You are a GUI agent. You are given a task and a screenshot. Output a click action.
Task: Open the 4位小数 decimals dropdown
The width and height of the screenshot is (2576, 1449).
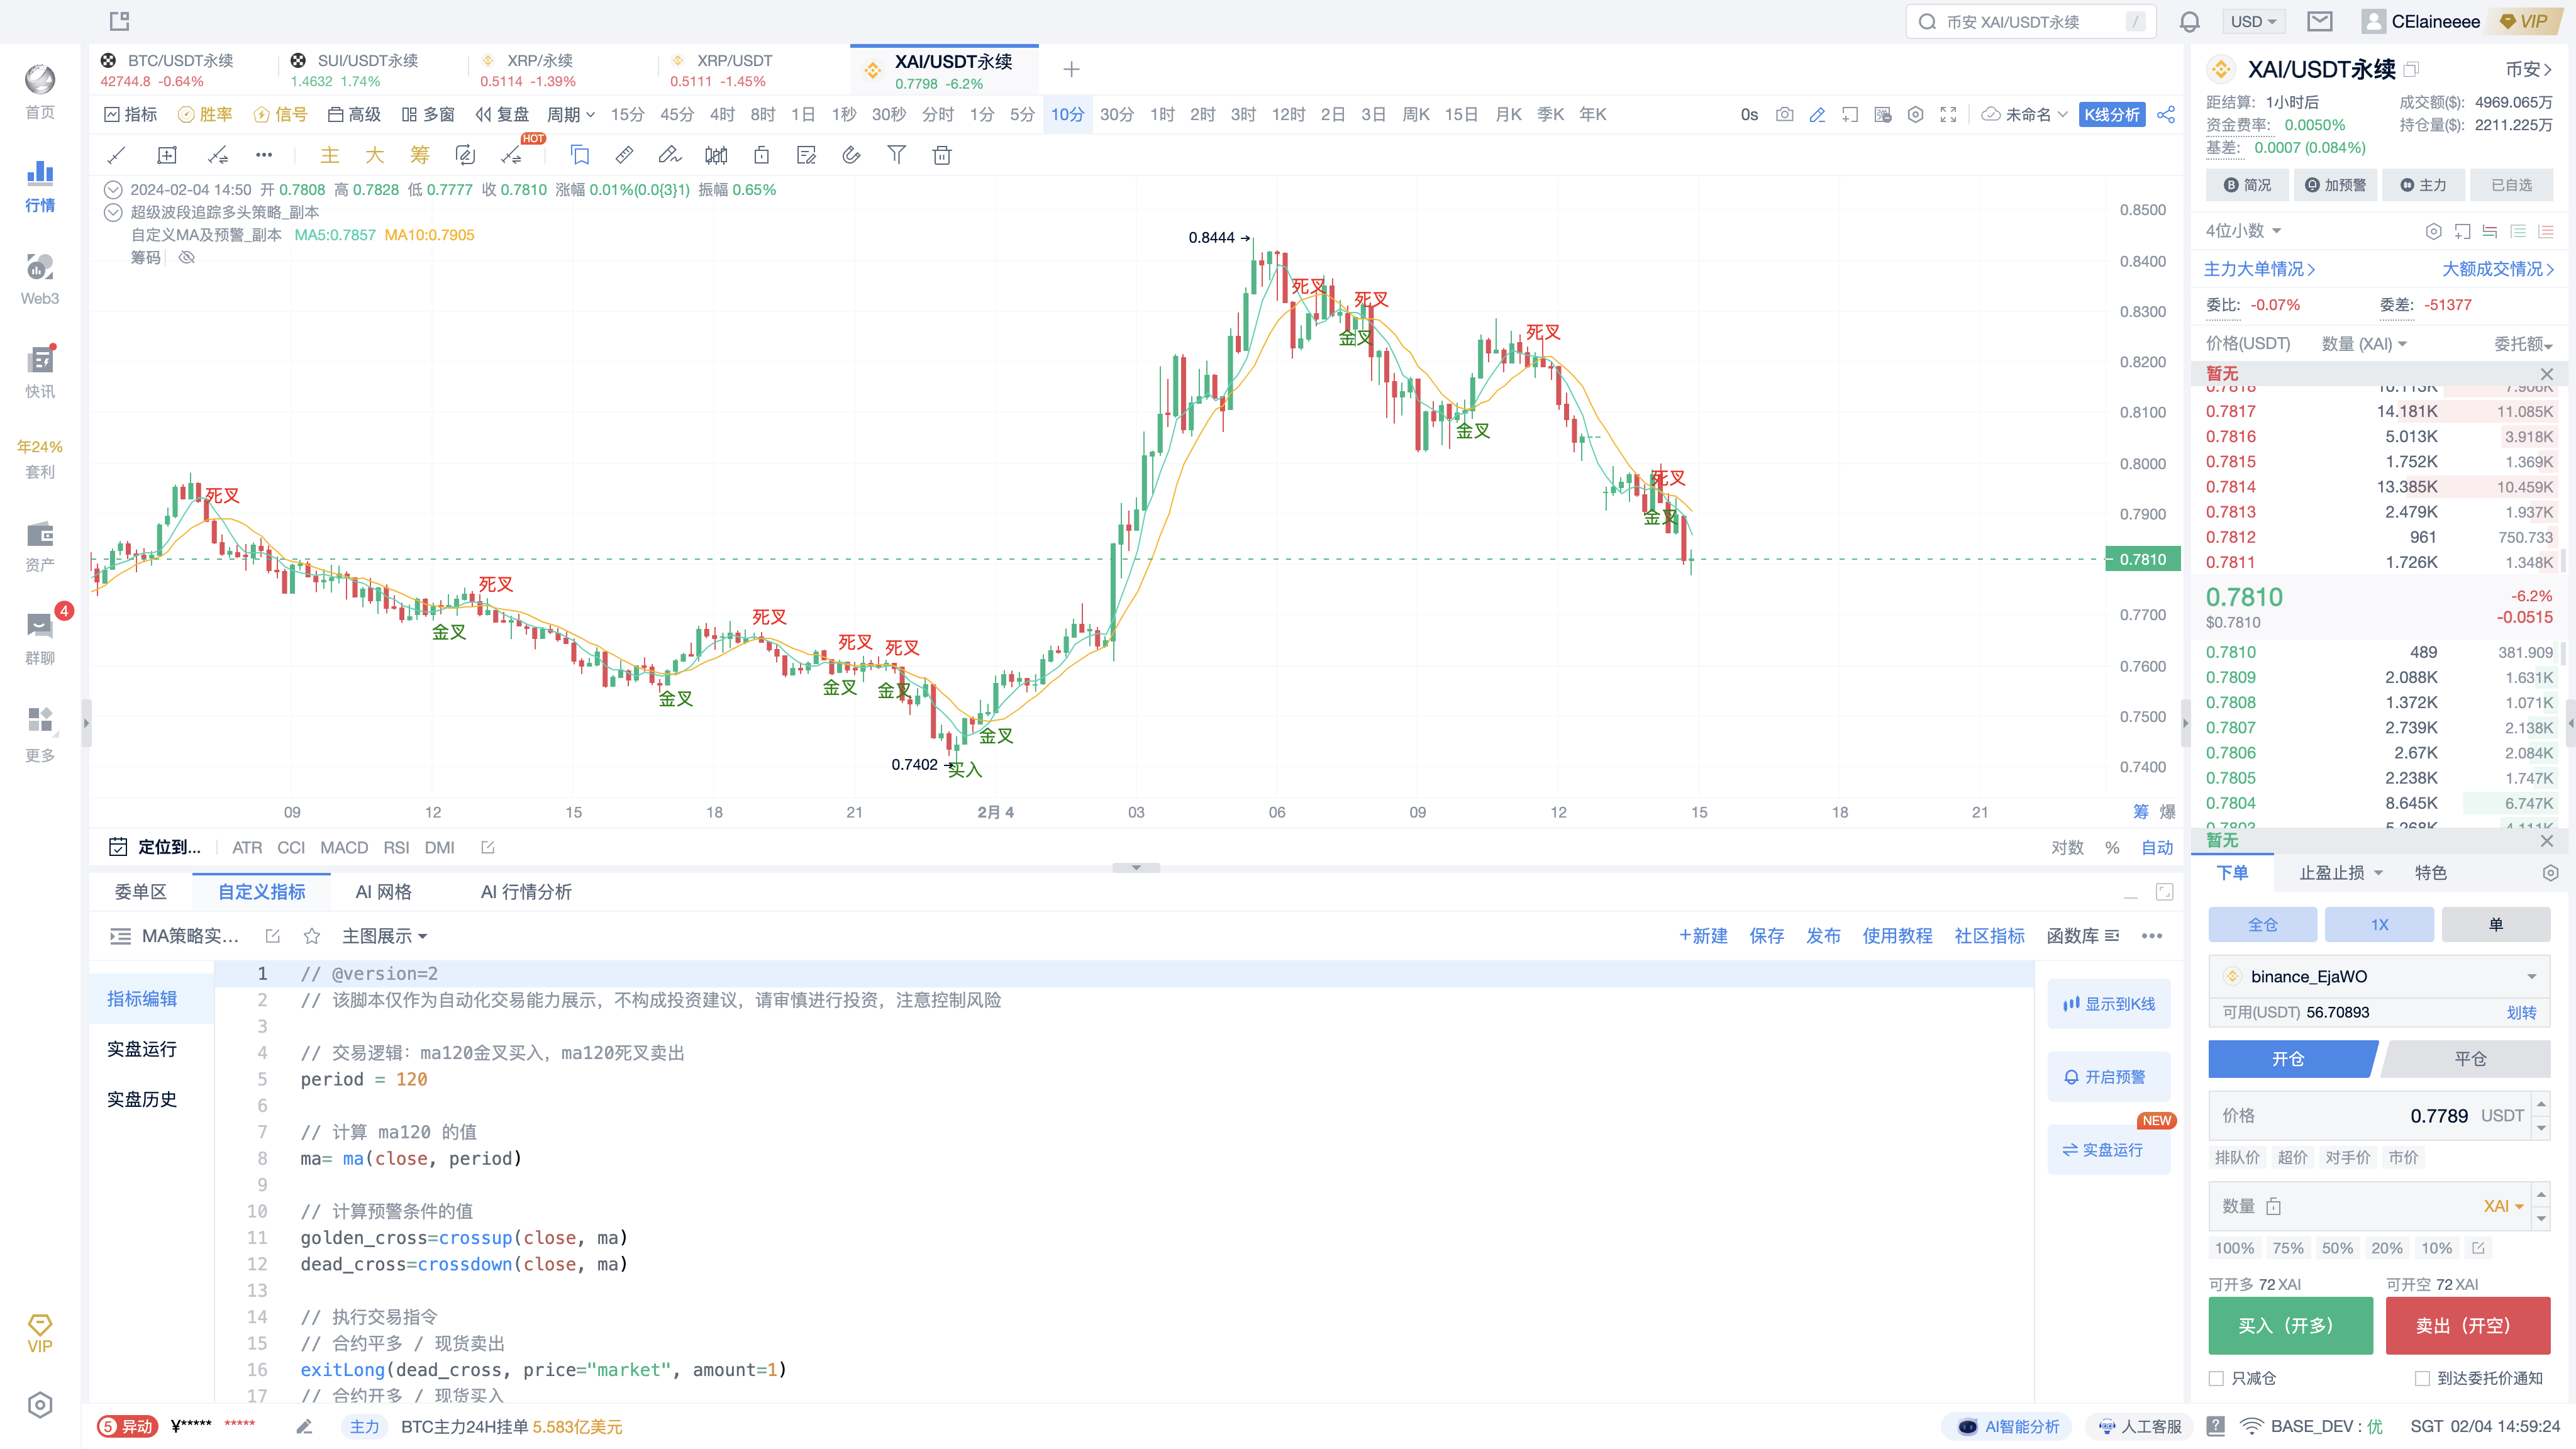(x=2244, y=231)
